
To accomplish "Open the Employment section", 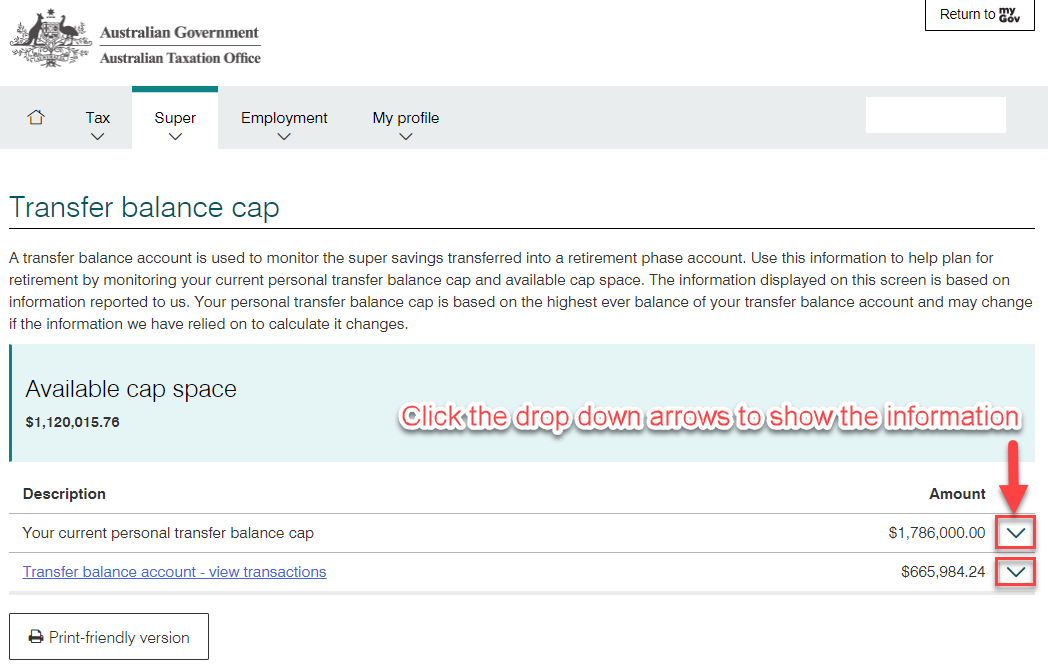I will (284, 117).
